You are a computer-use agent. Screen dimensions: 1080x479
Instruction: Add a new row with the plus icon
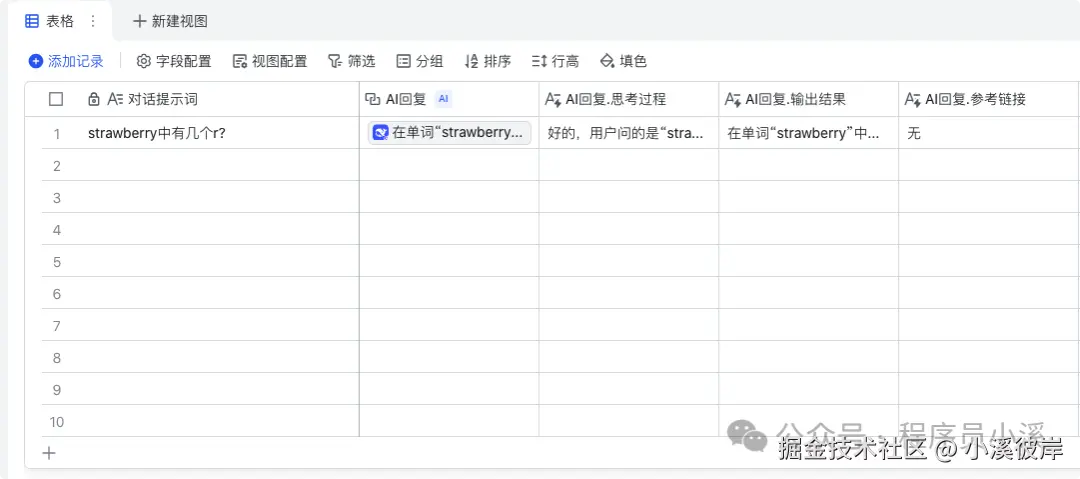[x=49, y=453]
